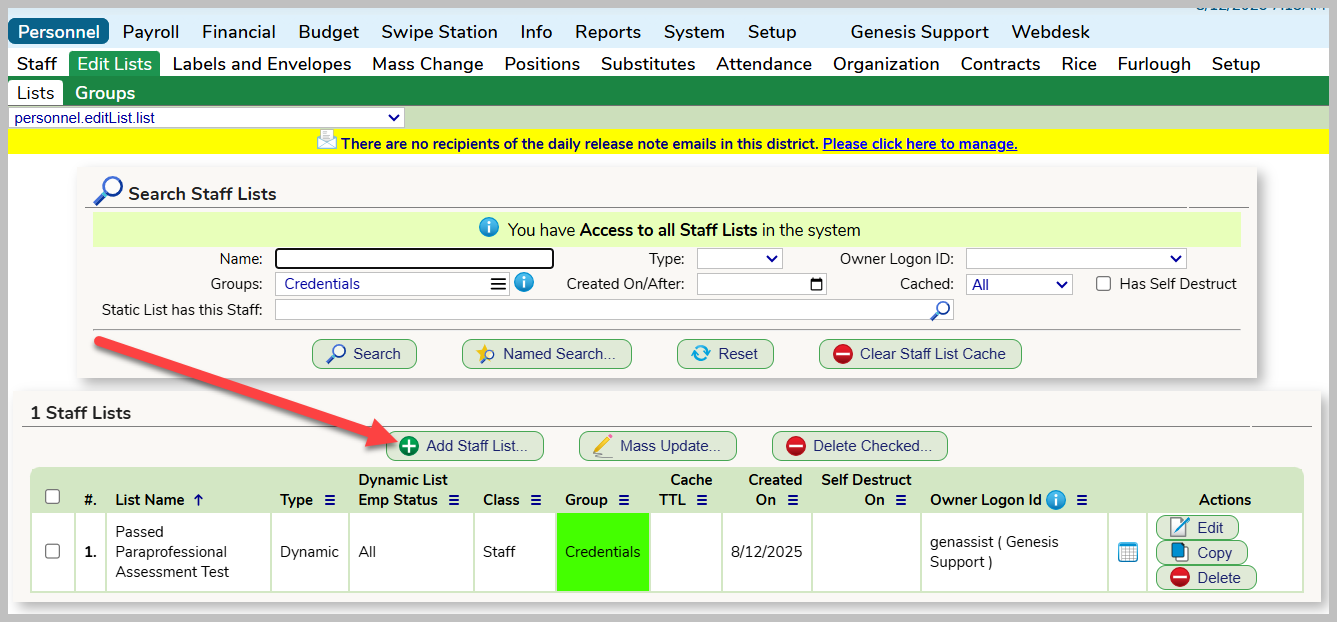Viewport: 1337px width, 622px height.
Task: Click the blue info icon in access banner
Action: [489, 228]
